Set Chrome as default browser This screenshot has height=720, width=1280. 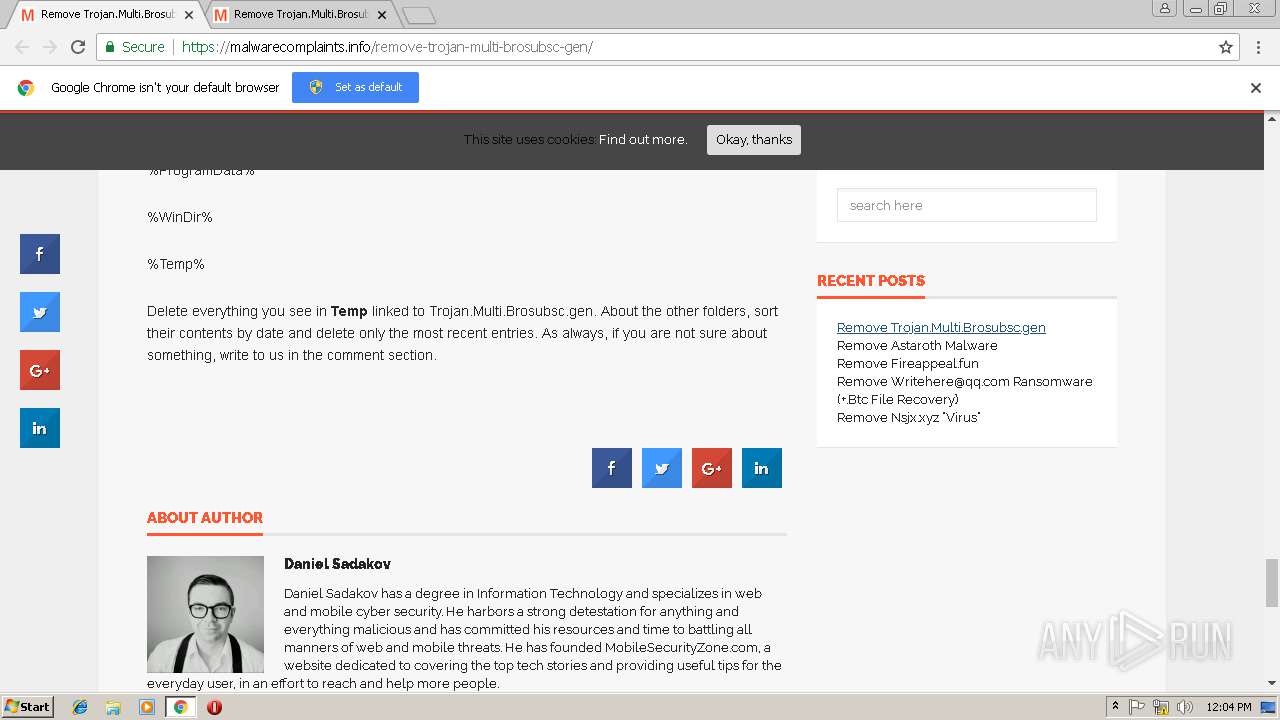coord(355,87)
